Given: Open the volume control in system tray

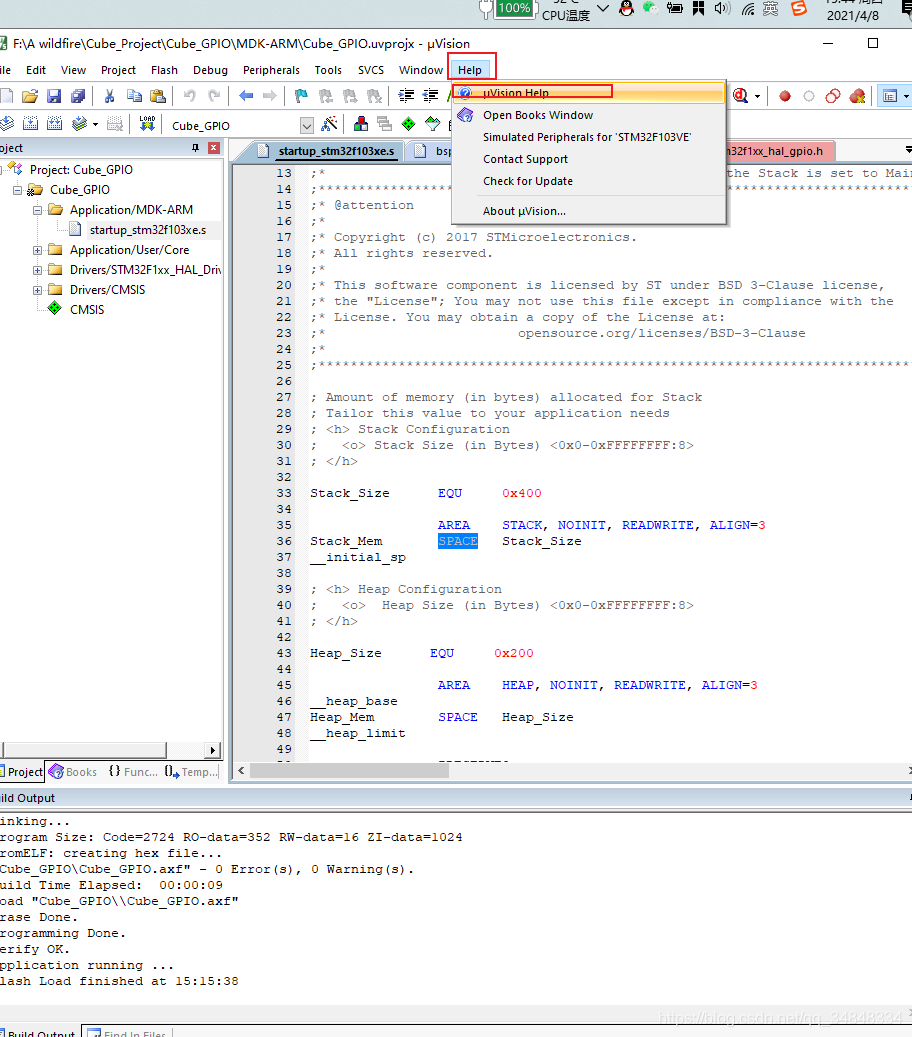Looking at the screenshot, I should tap(722, 9).
